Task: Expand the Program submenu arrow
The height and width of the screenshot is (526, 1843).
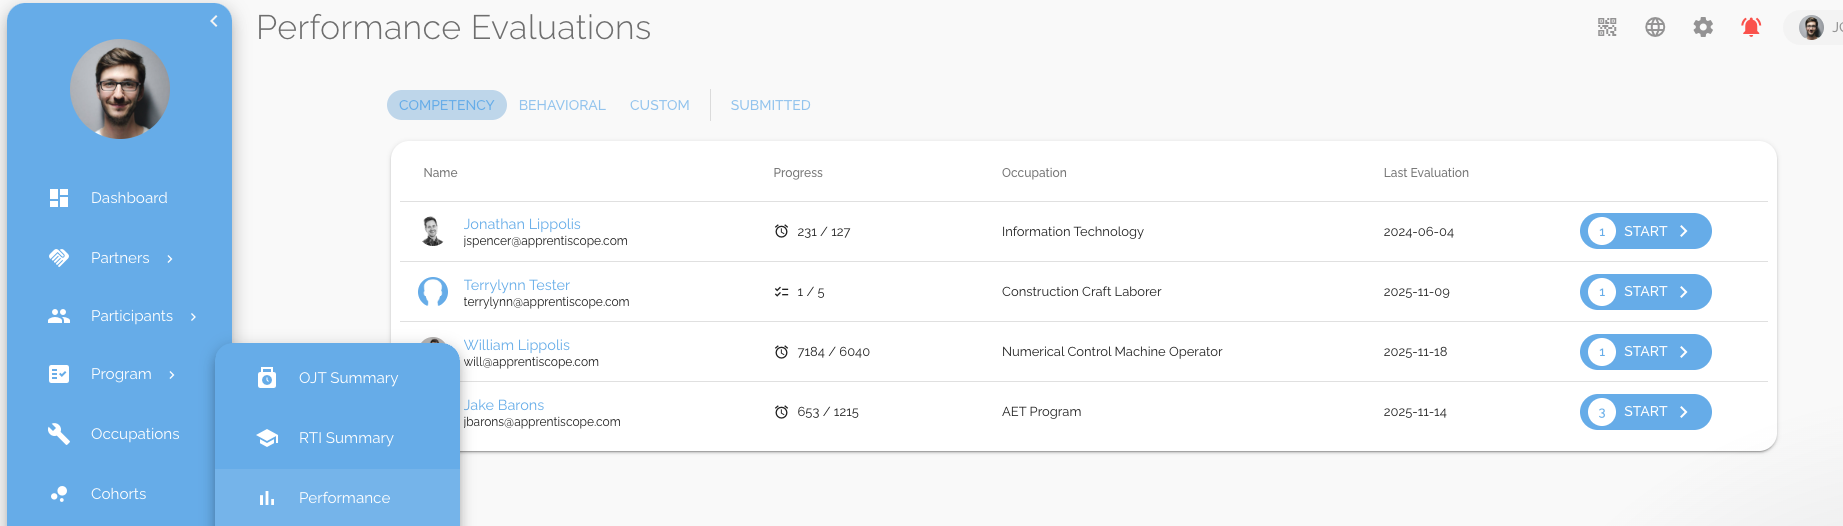Action: pos(172,375)
